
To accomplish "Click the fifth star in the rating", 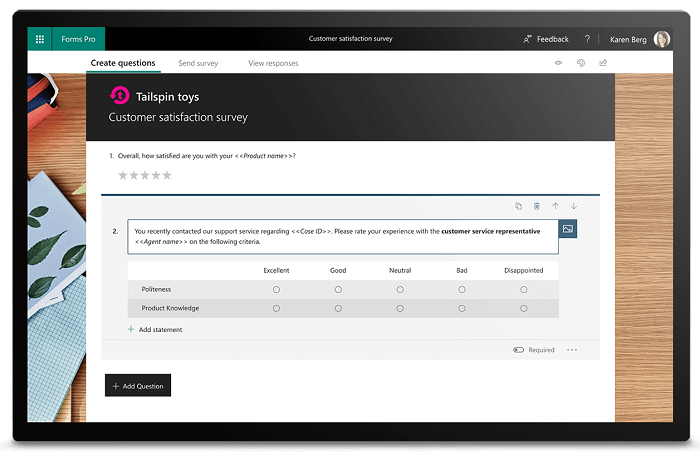I will click(167, 175).
